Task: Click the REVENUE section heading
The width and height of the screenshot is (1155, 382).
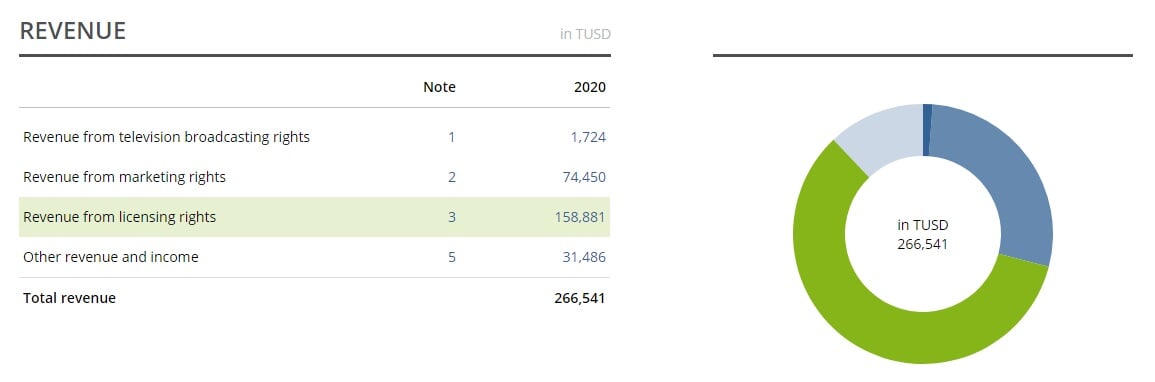Action: (73, 31)
